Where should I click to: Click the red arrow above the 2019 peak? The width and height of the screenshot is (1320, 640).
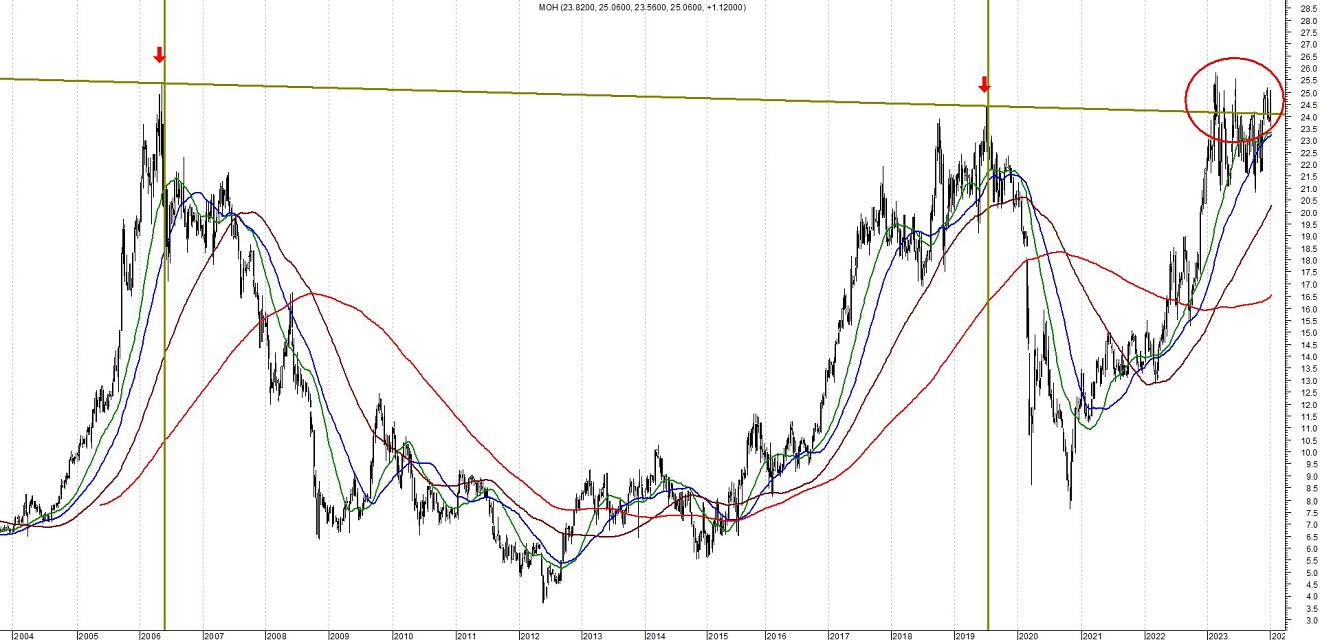984,84
